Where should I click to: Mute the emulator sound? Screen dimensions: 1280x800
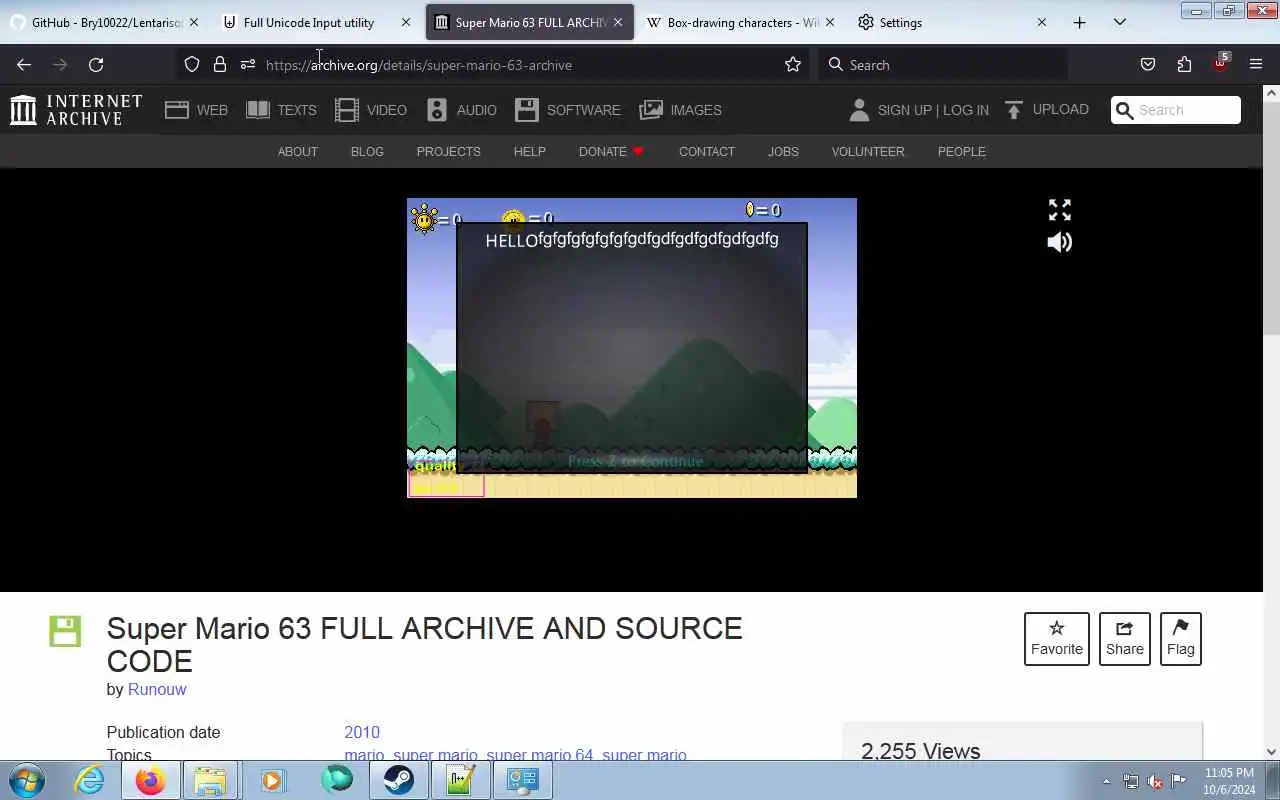coord(1059,242)
